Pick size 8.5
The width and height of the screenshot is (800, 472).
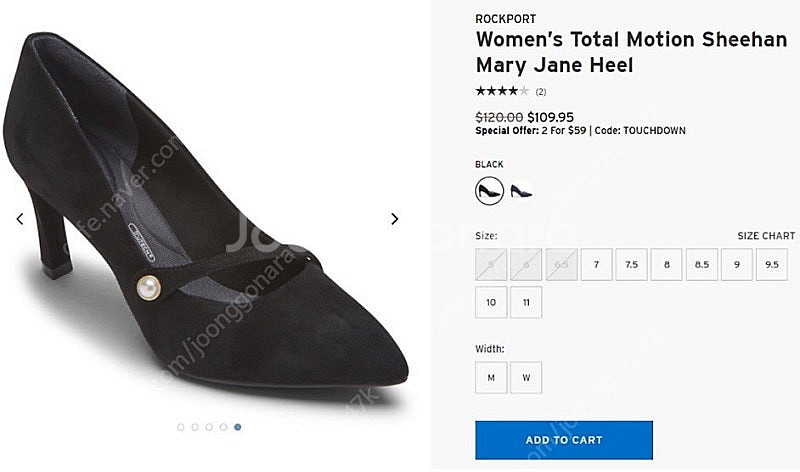(x=701, y=265)
